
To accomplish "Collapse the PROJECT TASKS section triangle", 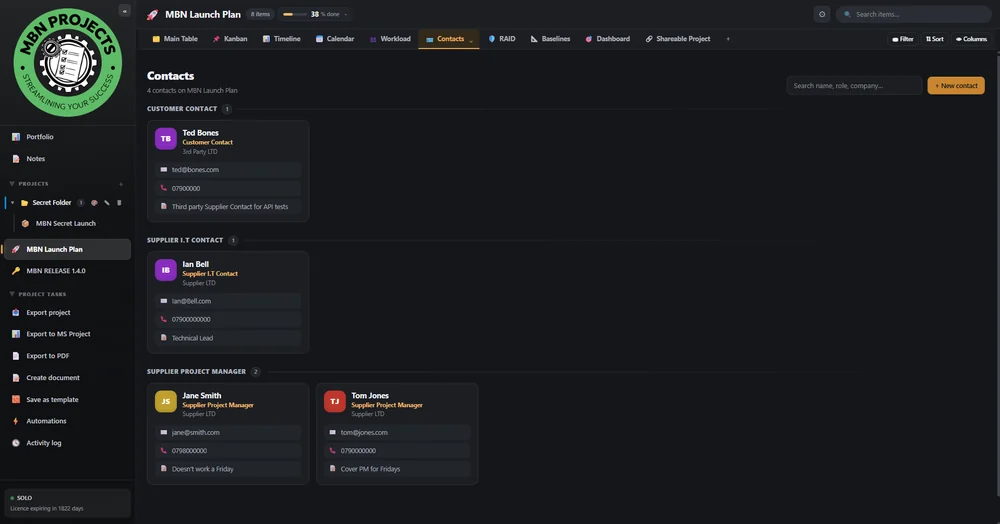I will [x=11, y=294].
